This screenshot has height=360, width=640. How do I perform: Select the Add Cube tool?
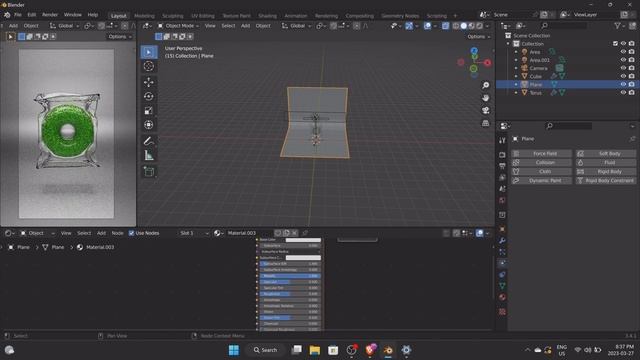(149, 171)
